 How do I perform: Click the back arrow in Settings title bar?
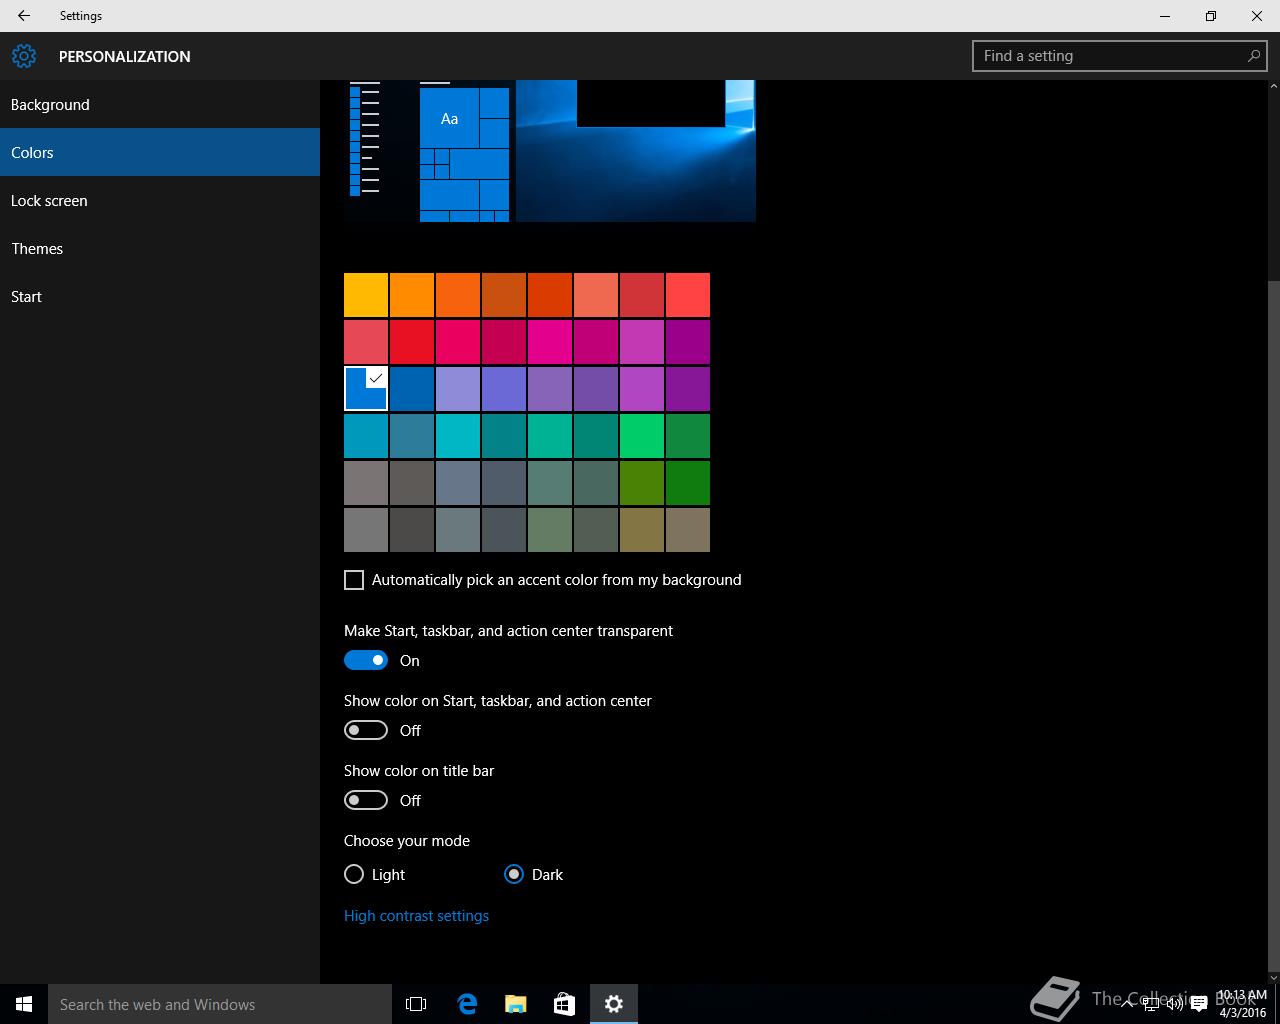coord(24,16)
